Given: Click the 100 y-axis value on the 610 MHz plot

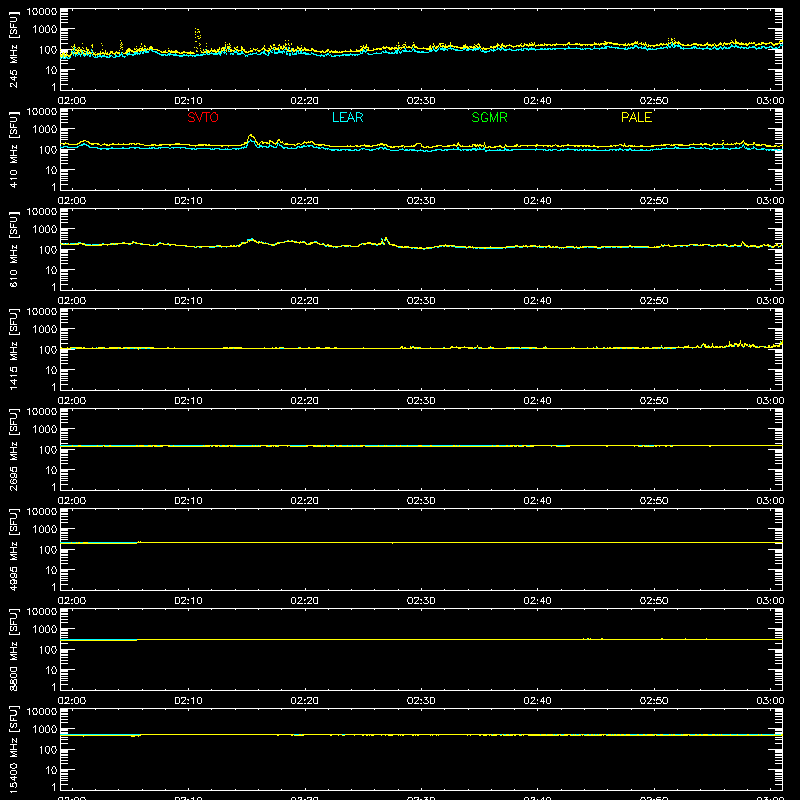Looking at the screenshot, I should [x=48, y=250].
